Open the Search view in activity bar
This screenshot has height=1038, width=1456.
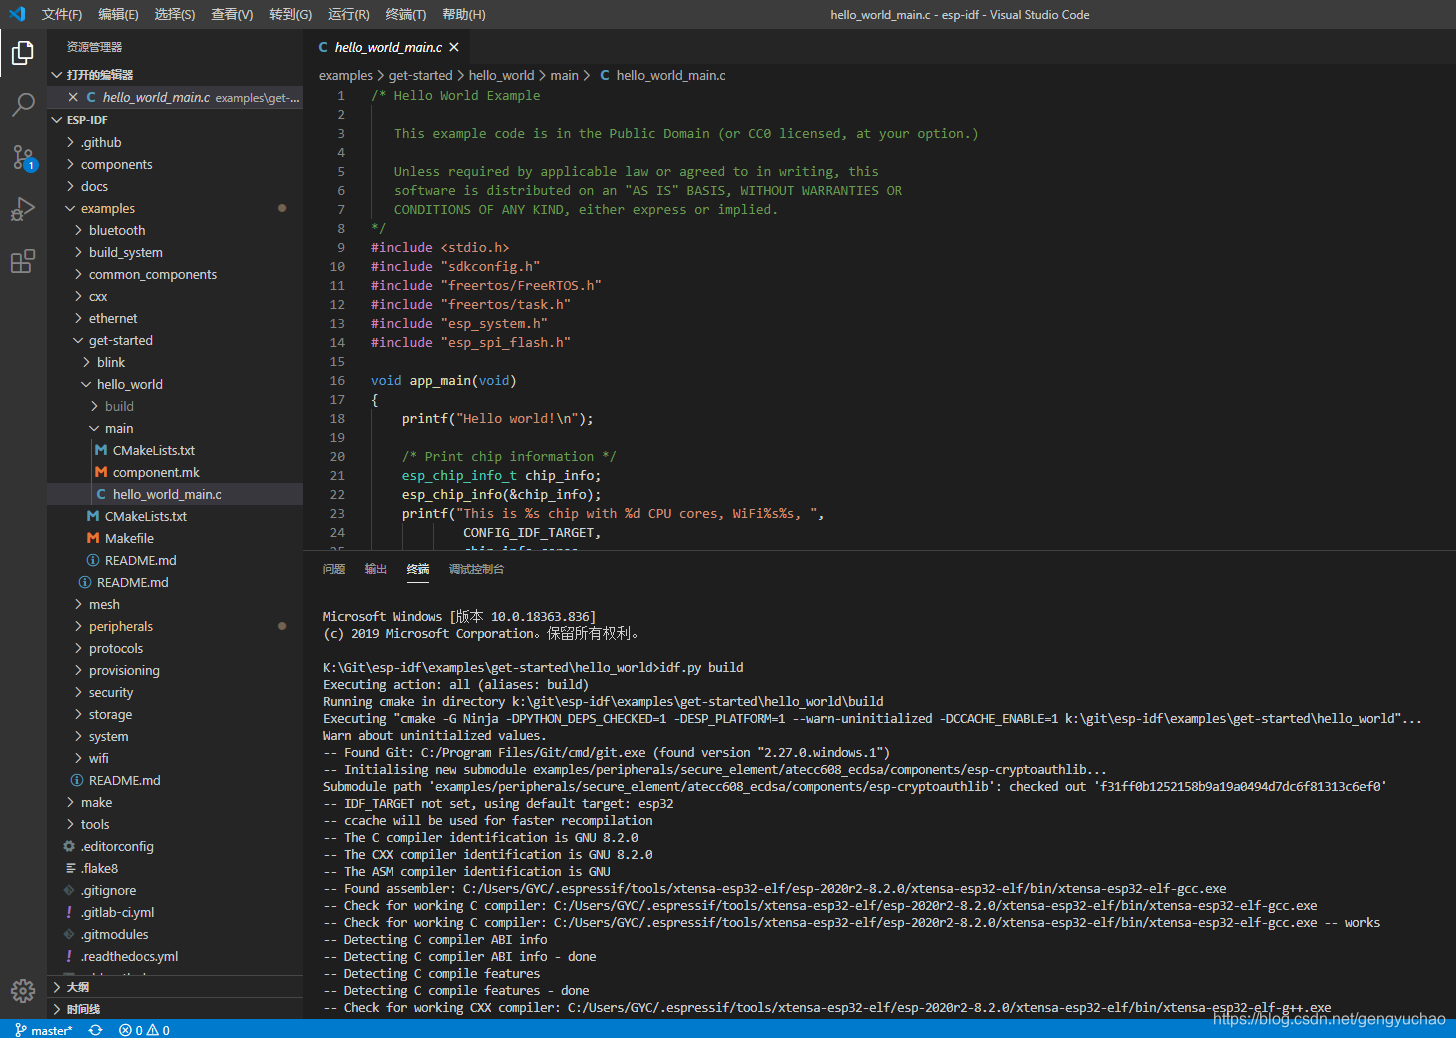tap(23, 104)
